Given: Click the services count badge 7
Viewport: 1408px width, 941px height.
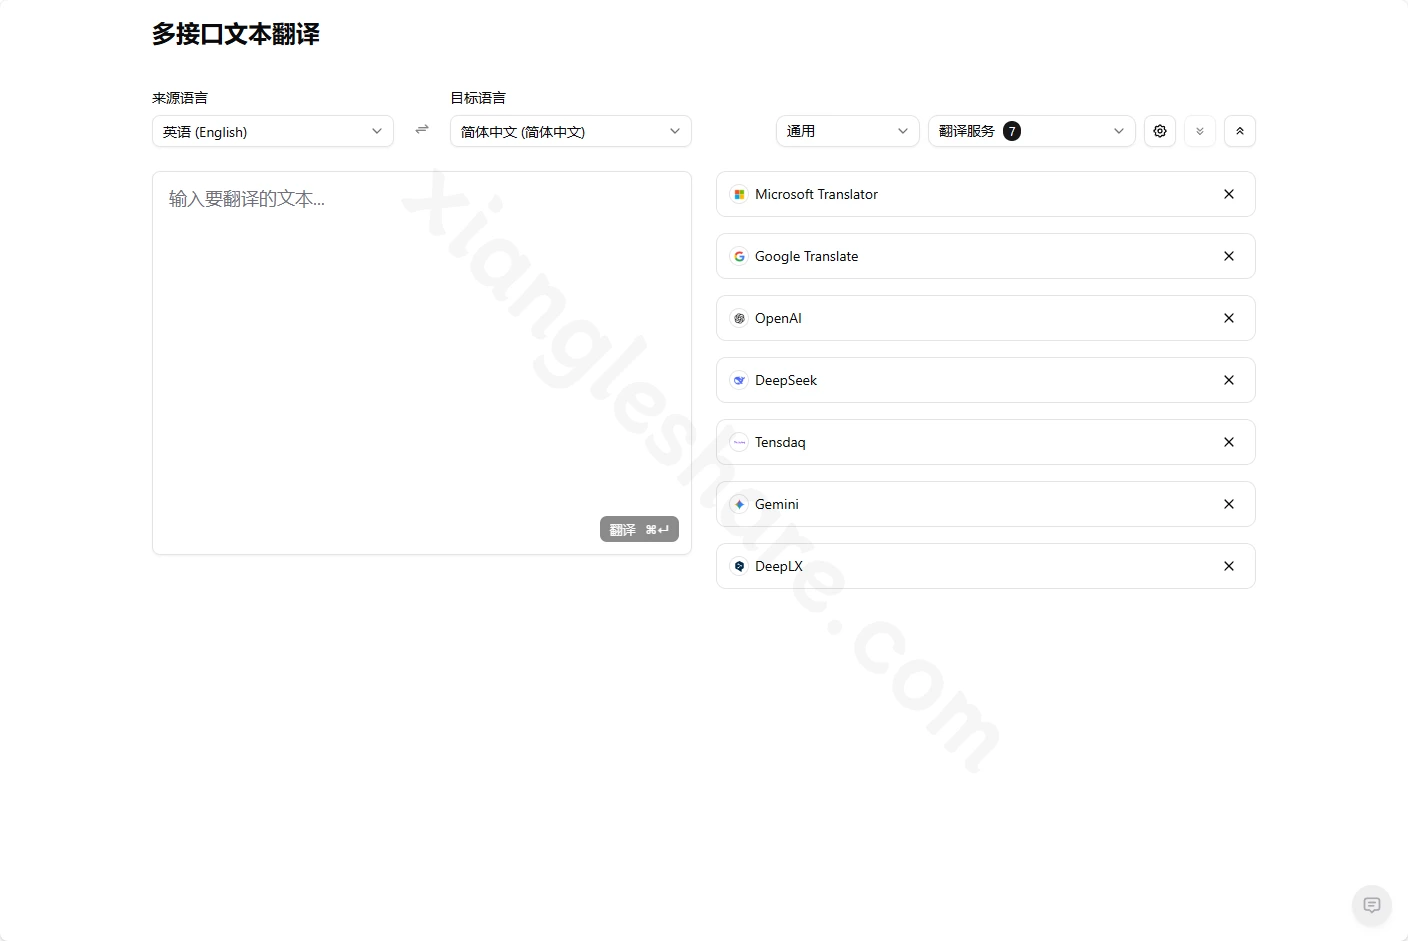Looking at the screenshot, I should point(1012,131).
